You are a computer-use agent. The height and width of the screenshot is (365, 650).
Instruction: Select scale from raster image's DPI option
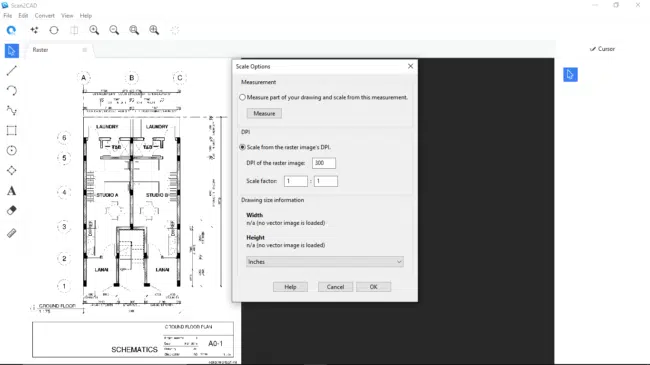pyautogui.click(x=243, y=147)
